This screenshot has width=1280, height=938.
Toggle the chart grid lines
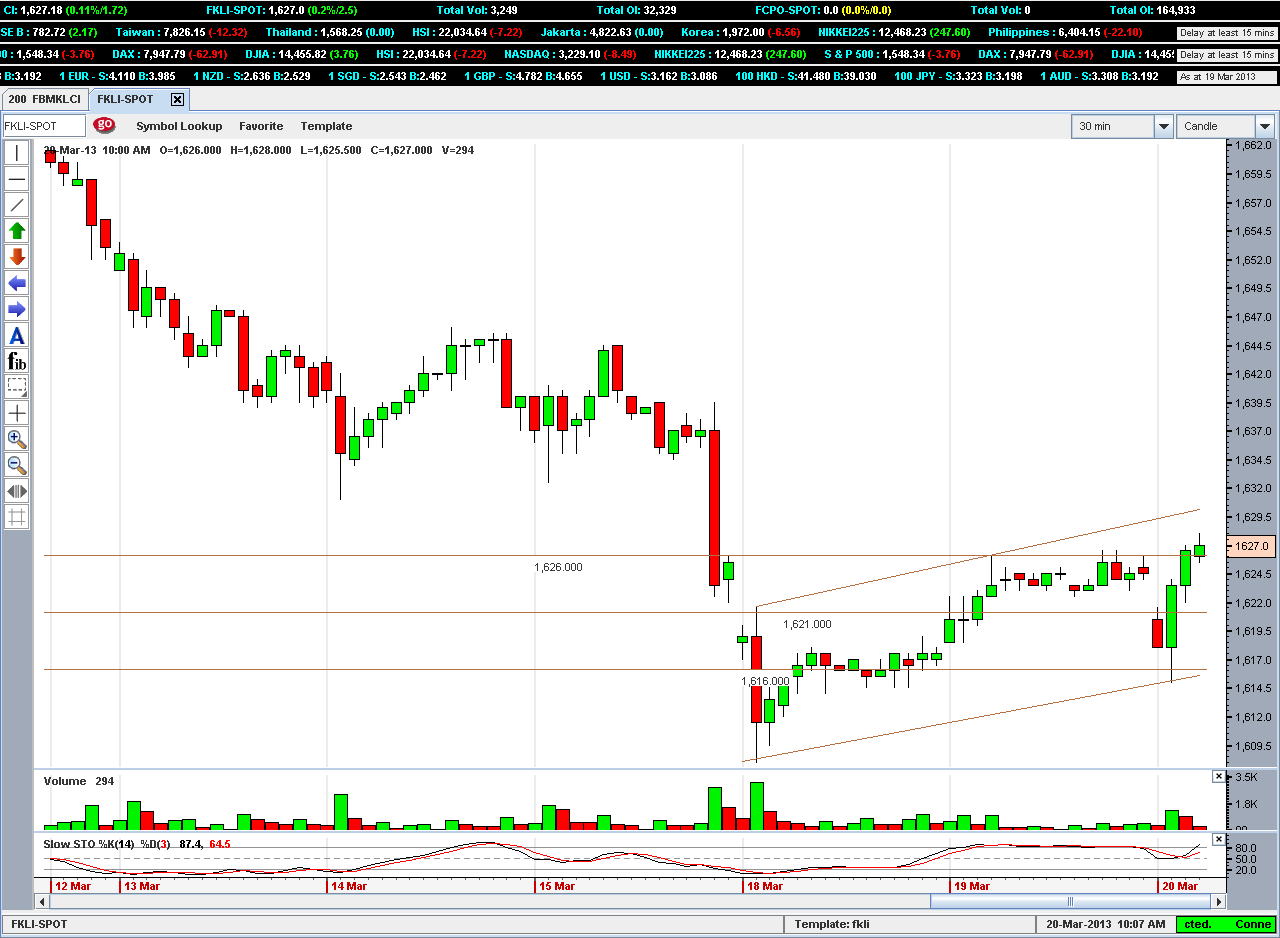[17, 517]
